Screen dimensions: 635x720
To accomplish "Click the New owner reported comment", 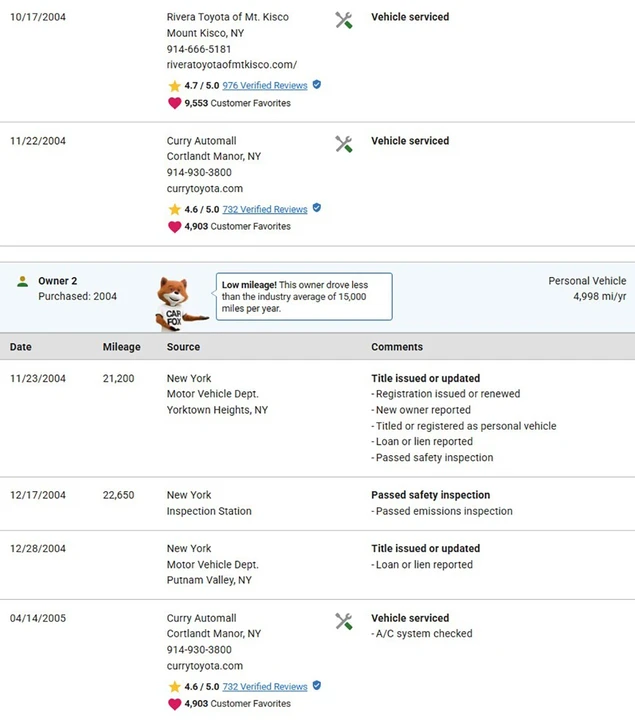I will coord(421,410).
